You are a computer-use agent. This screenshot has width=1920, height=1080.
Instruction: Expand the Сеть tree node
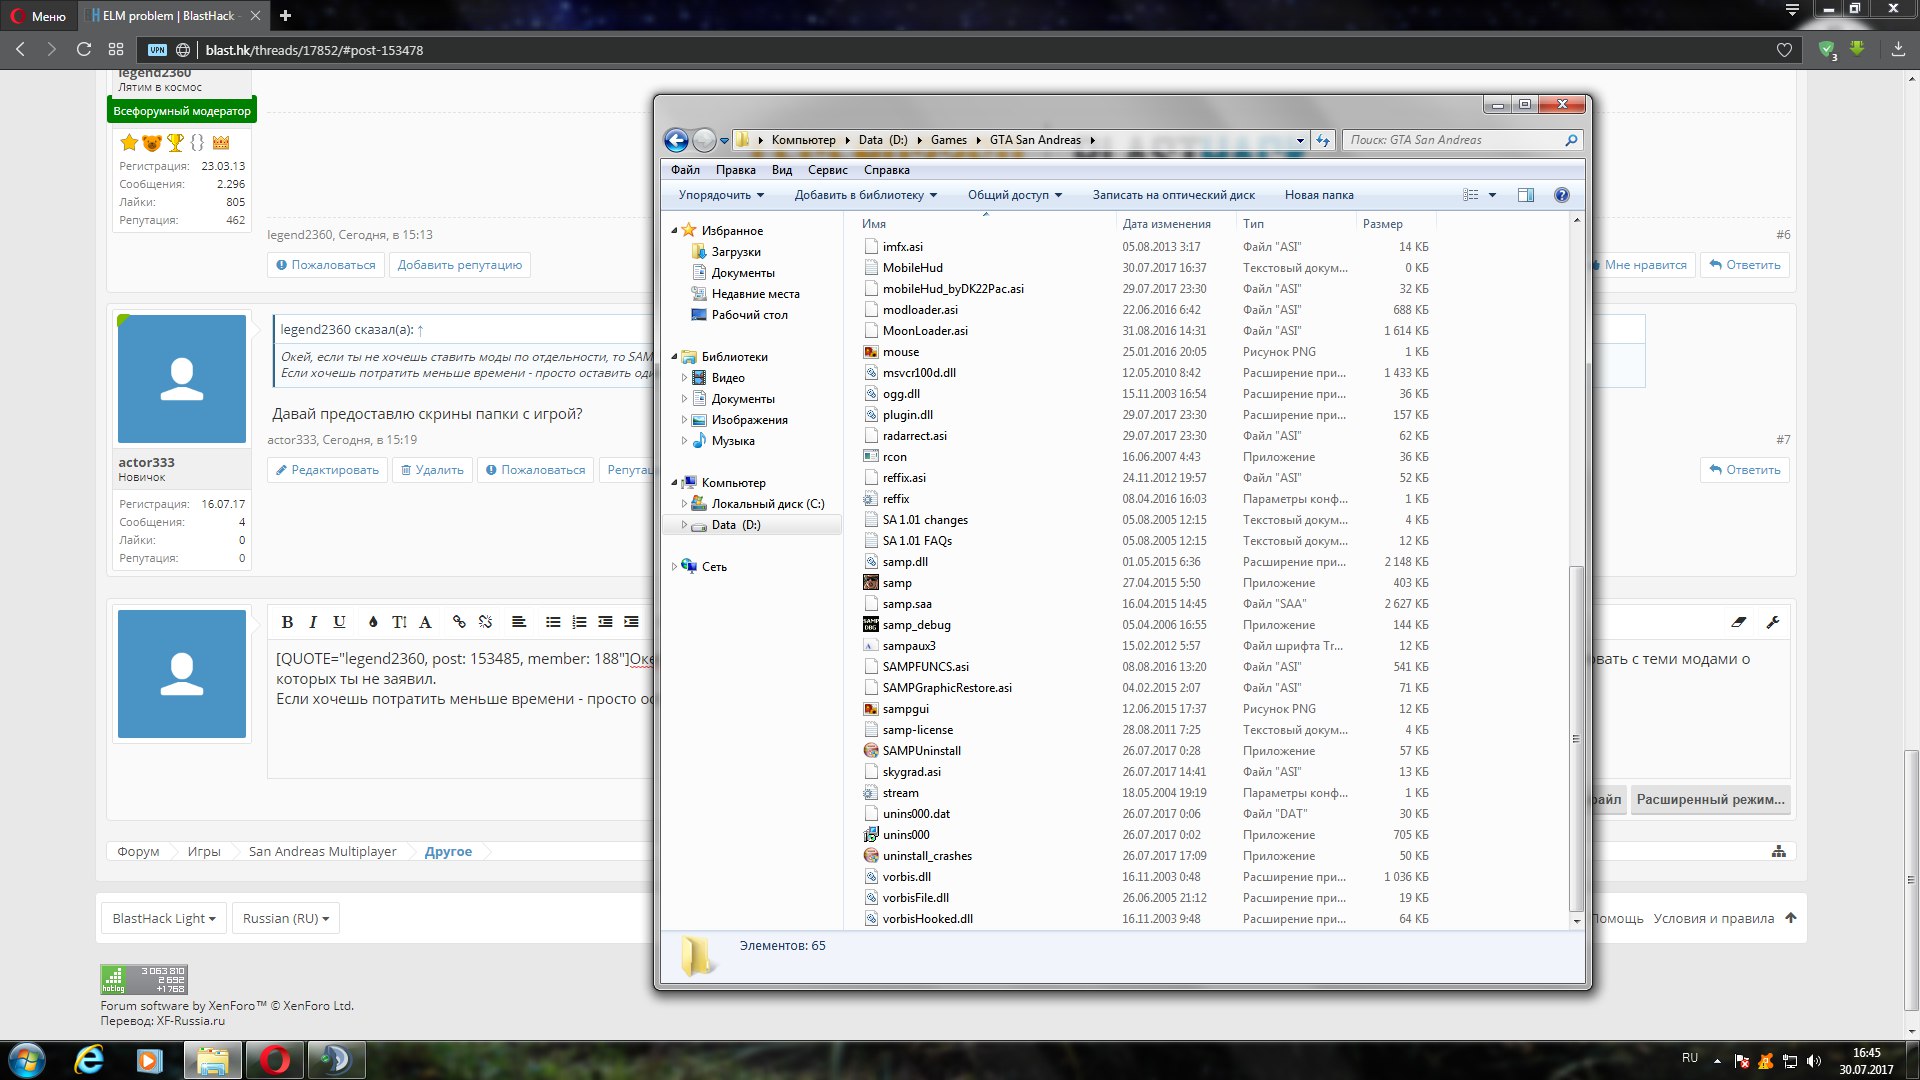click(x=674, y=566)
